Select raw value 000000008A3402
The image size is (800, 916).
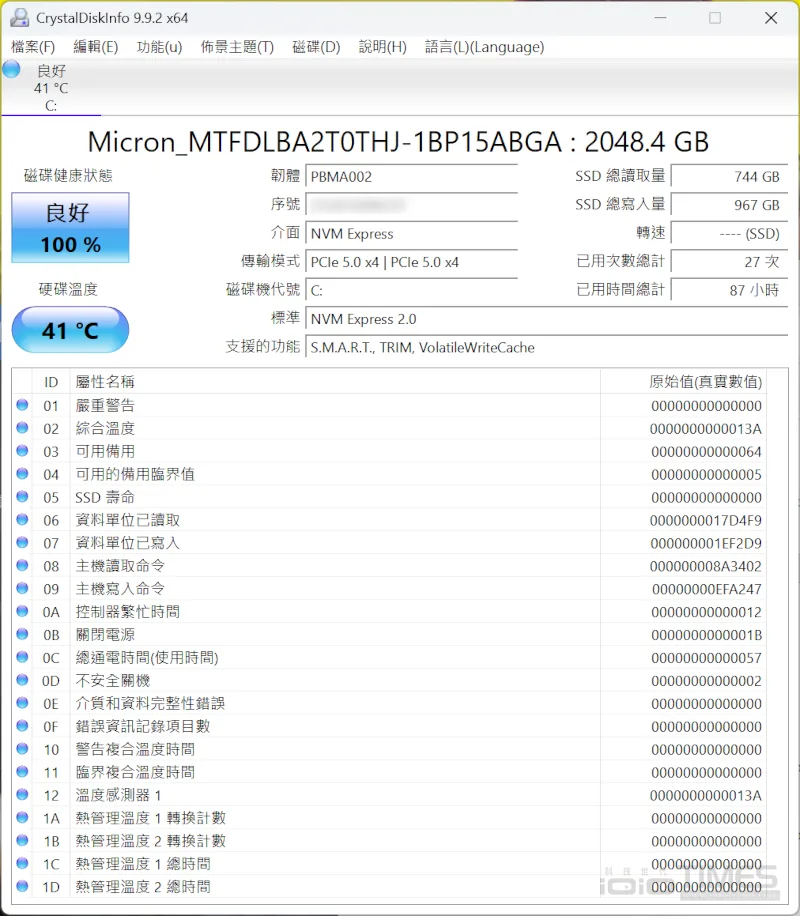click(706, 566)
